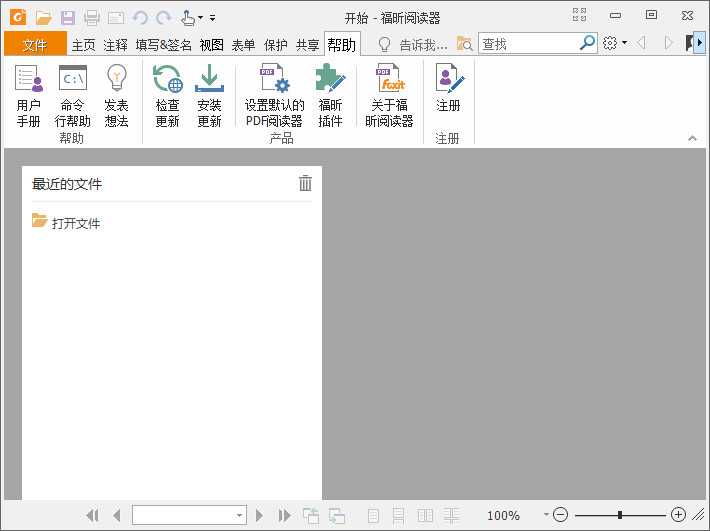Screen dimensions: 710x531
Task: Click the Foxit logo in title bar
Action: [x=18, y=18]
